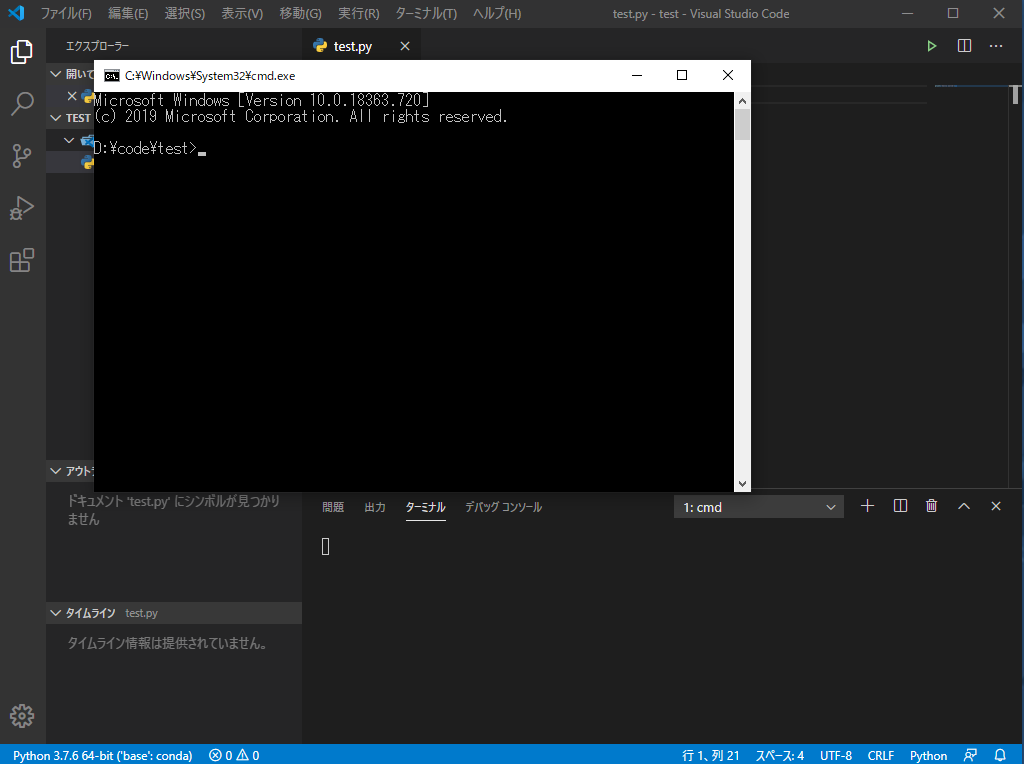Split the editor to the right

(964, 46)
